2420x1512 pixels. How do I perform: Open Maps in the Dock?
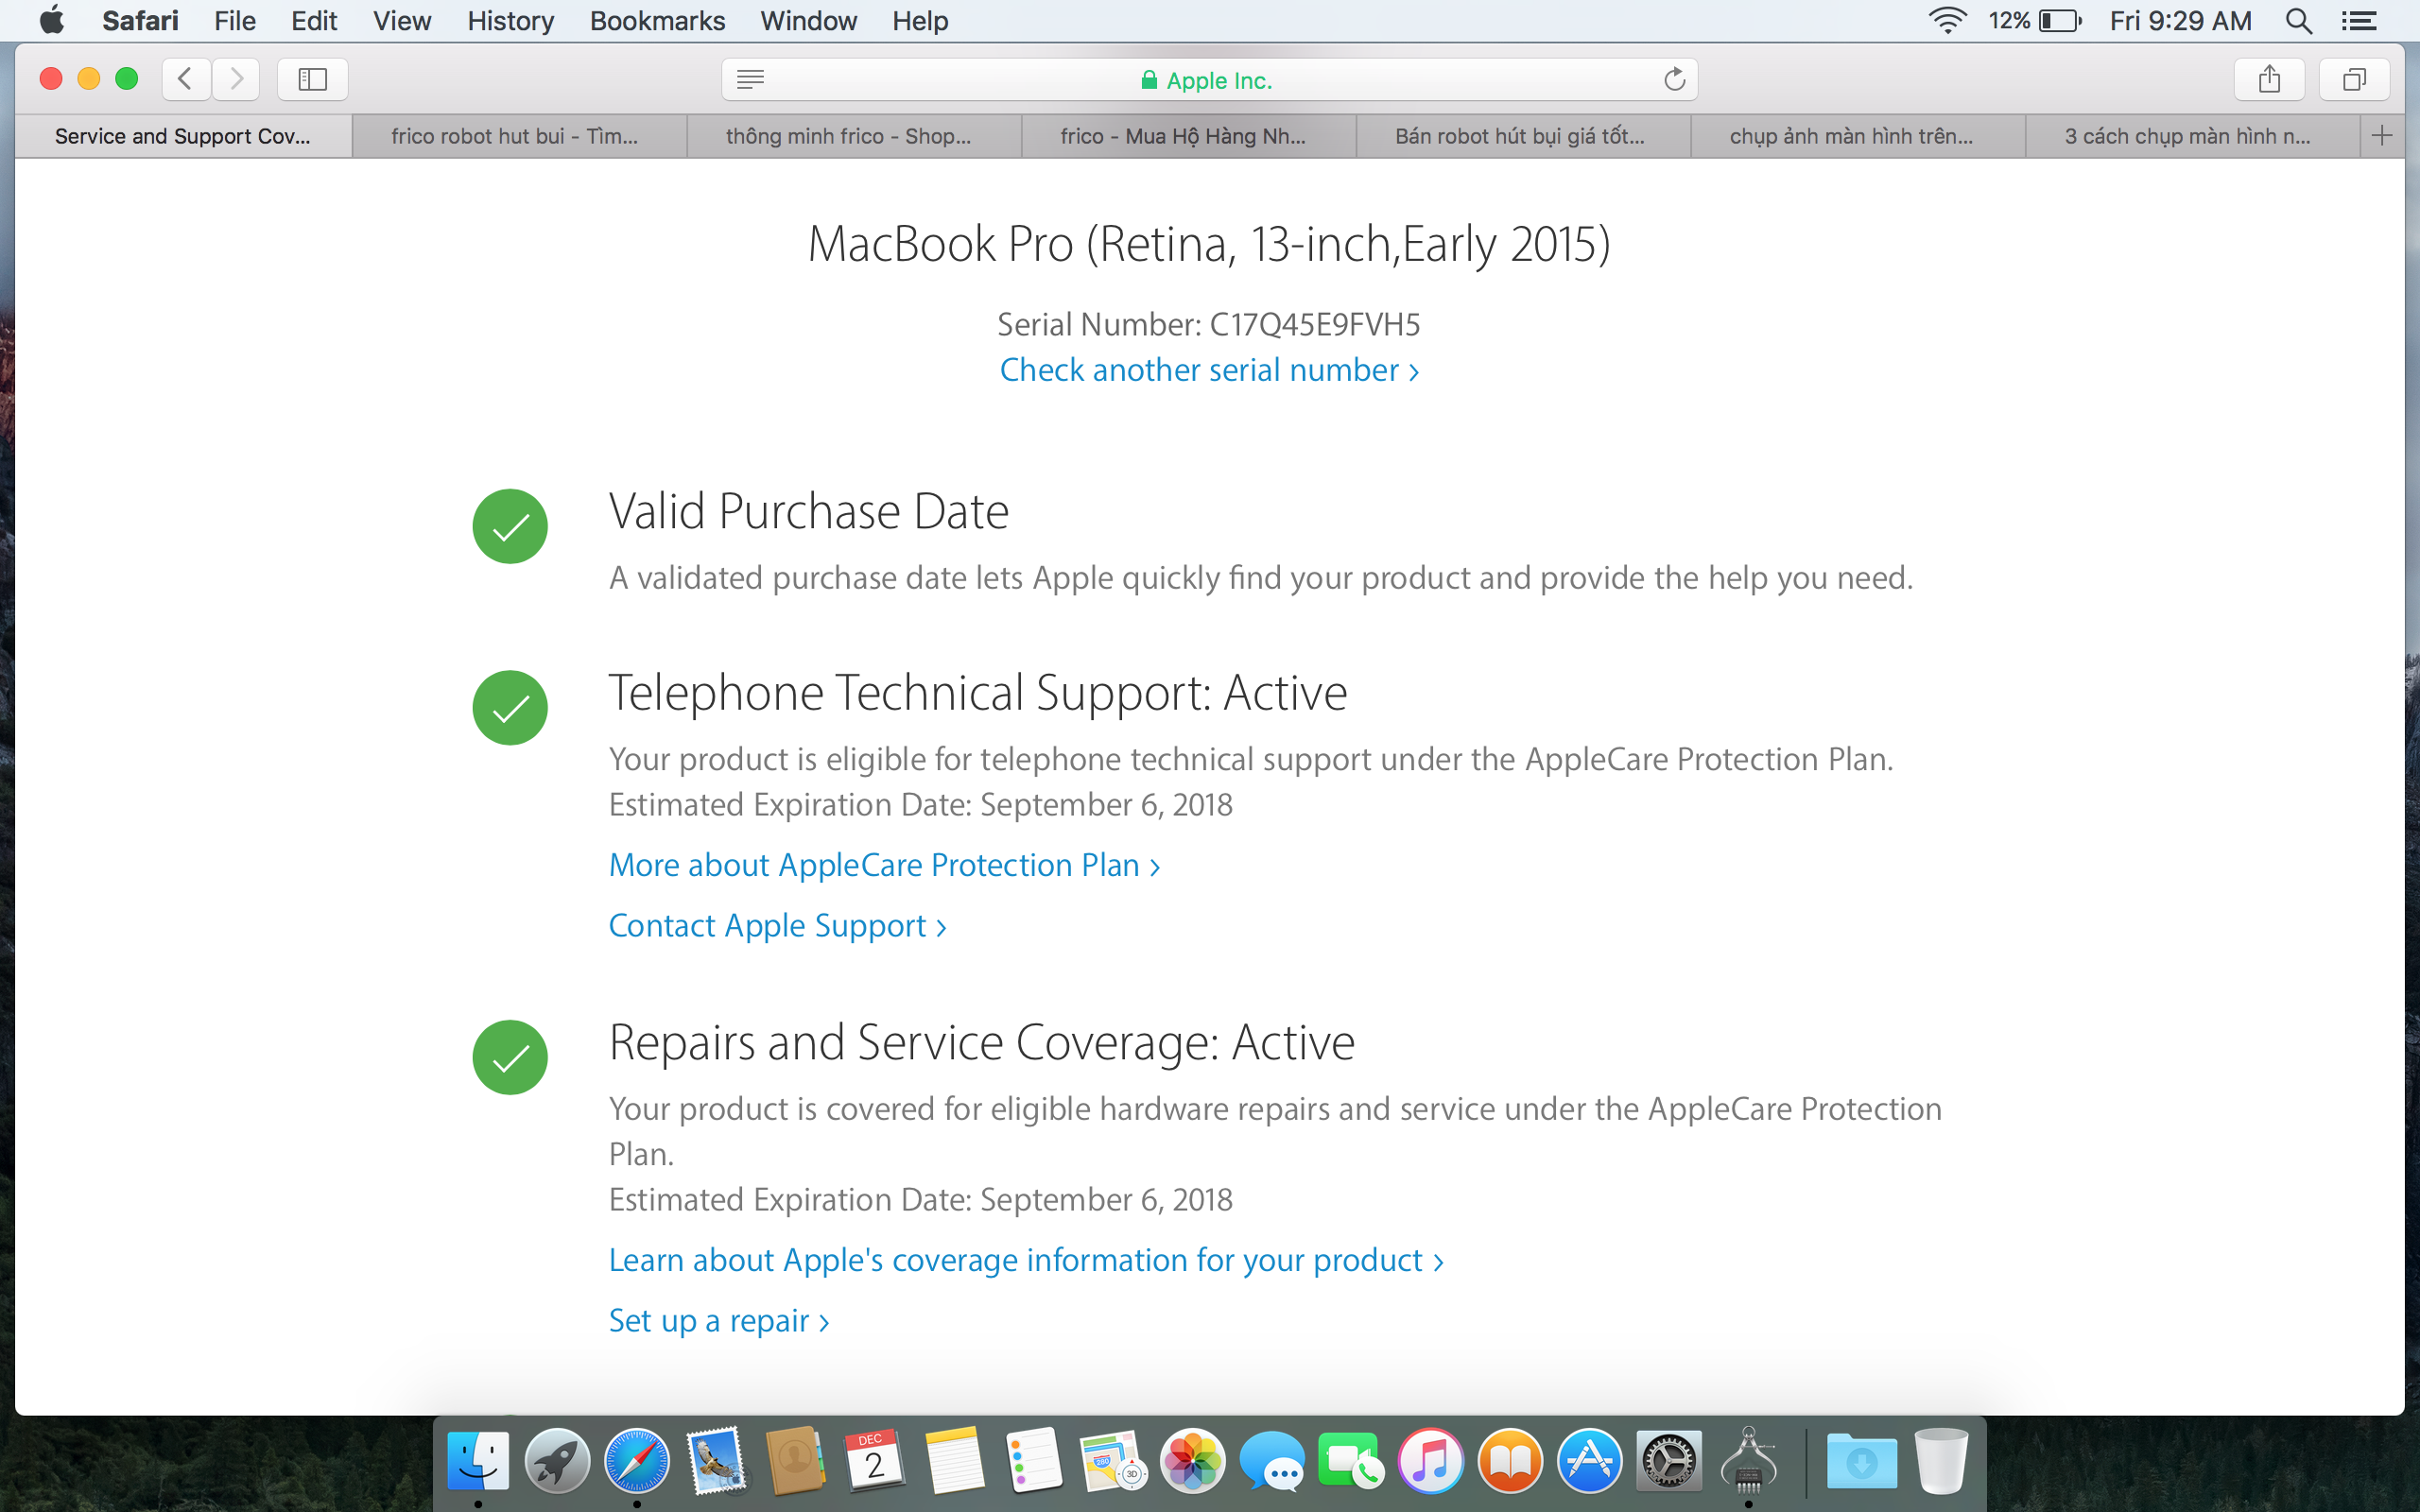click(x=1113, y=1461)
